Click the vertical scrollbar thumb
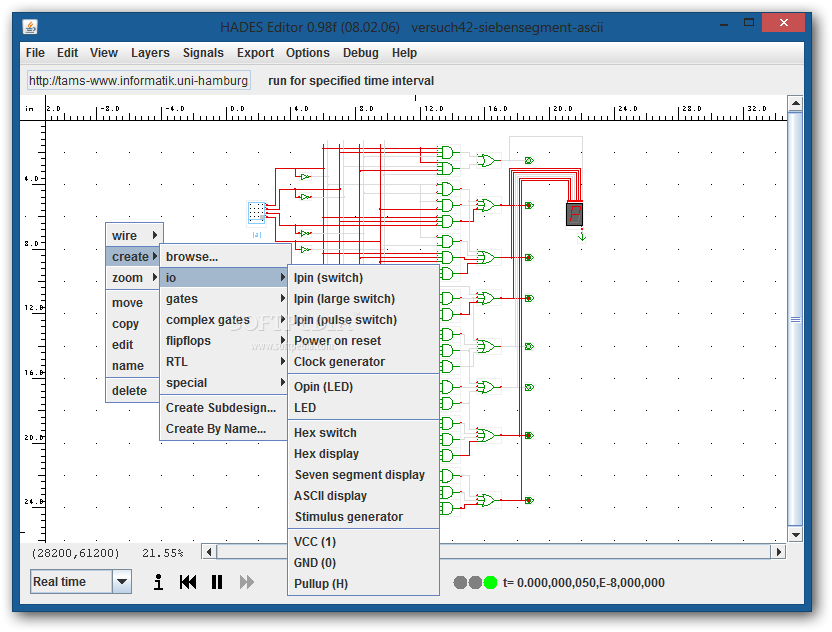The width and height of the screenshot is (832, 632). click(795, 319)
